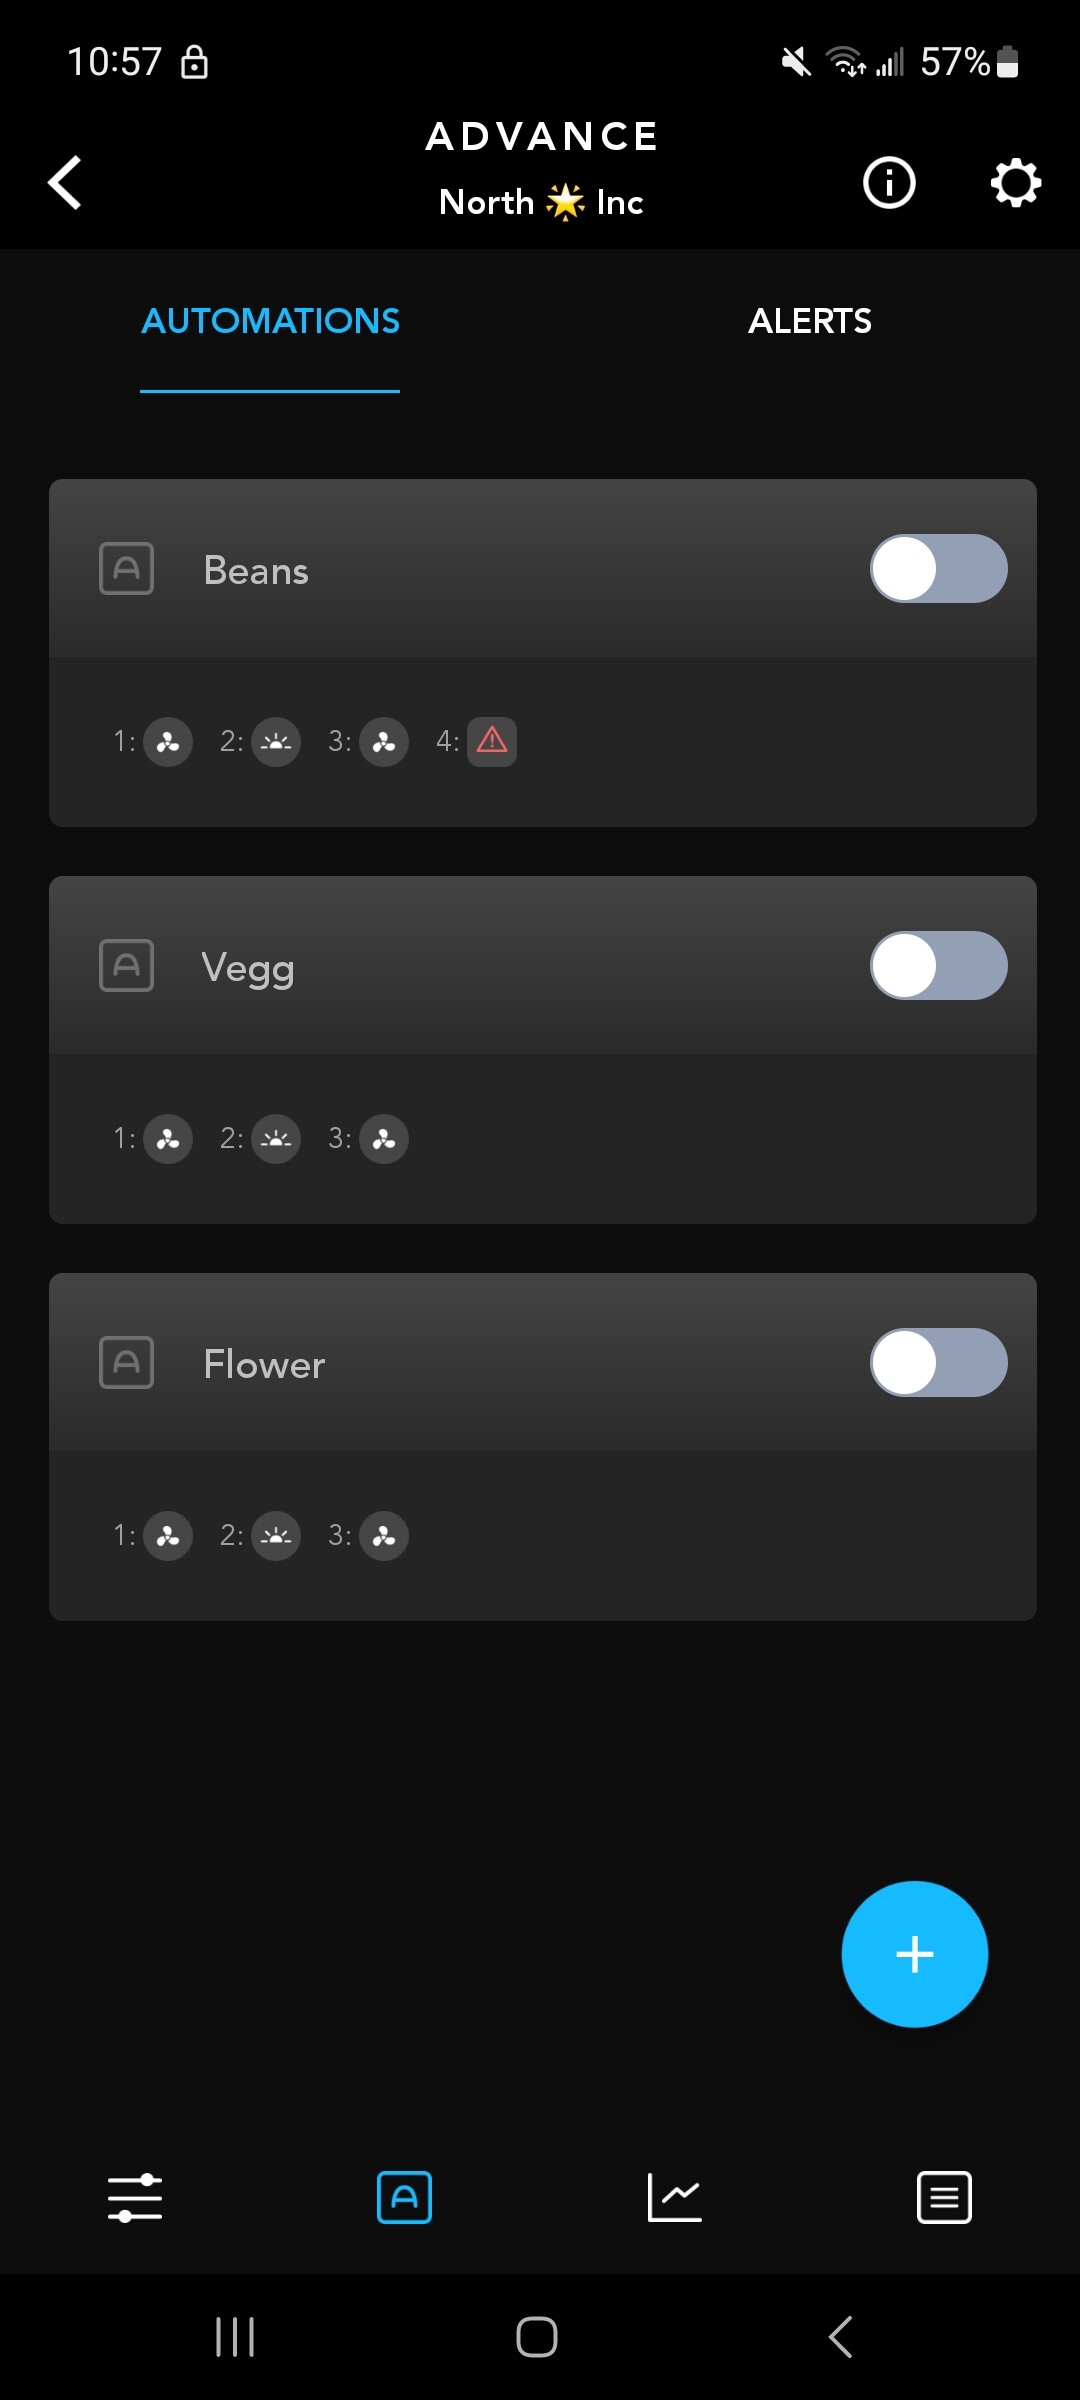Toggle the Flower automation switch
1080x2400 pixels.
tap(938, 1363)
